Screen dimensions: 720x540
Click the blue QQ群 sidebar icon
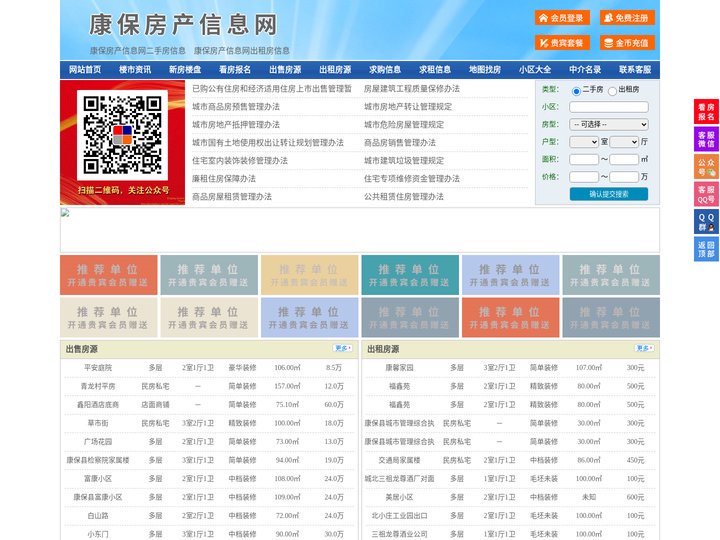706,222
